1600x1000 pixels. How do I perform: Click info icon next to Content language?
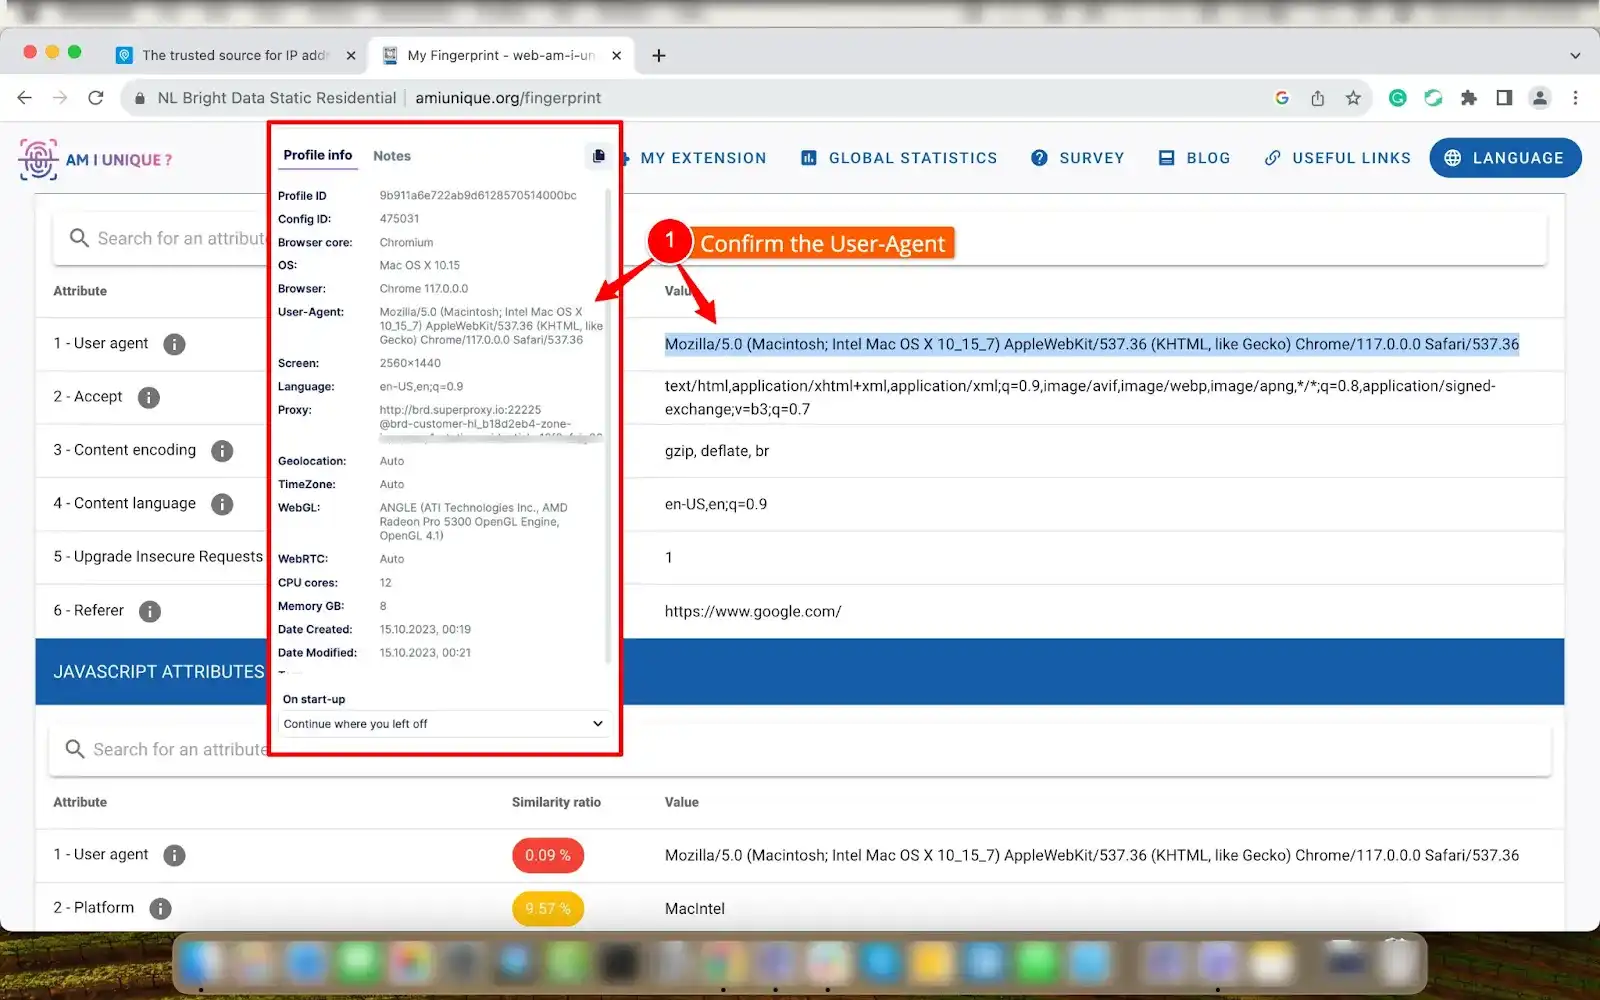click(222, 504)
